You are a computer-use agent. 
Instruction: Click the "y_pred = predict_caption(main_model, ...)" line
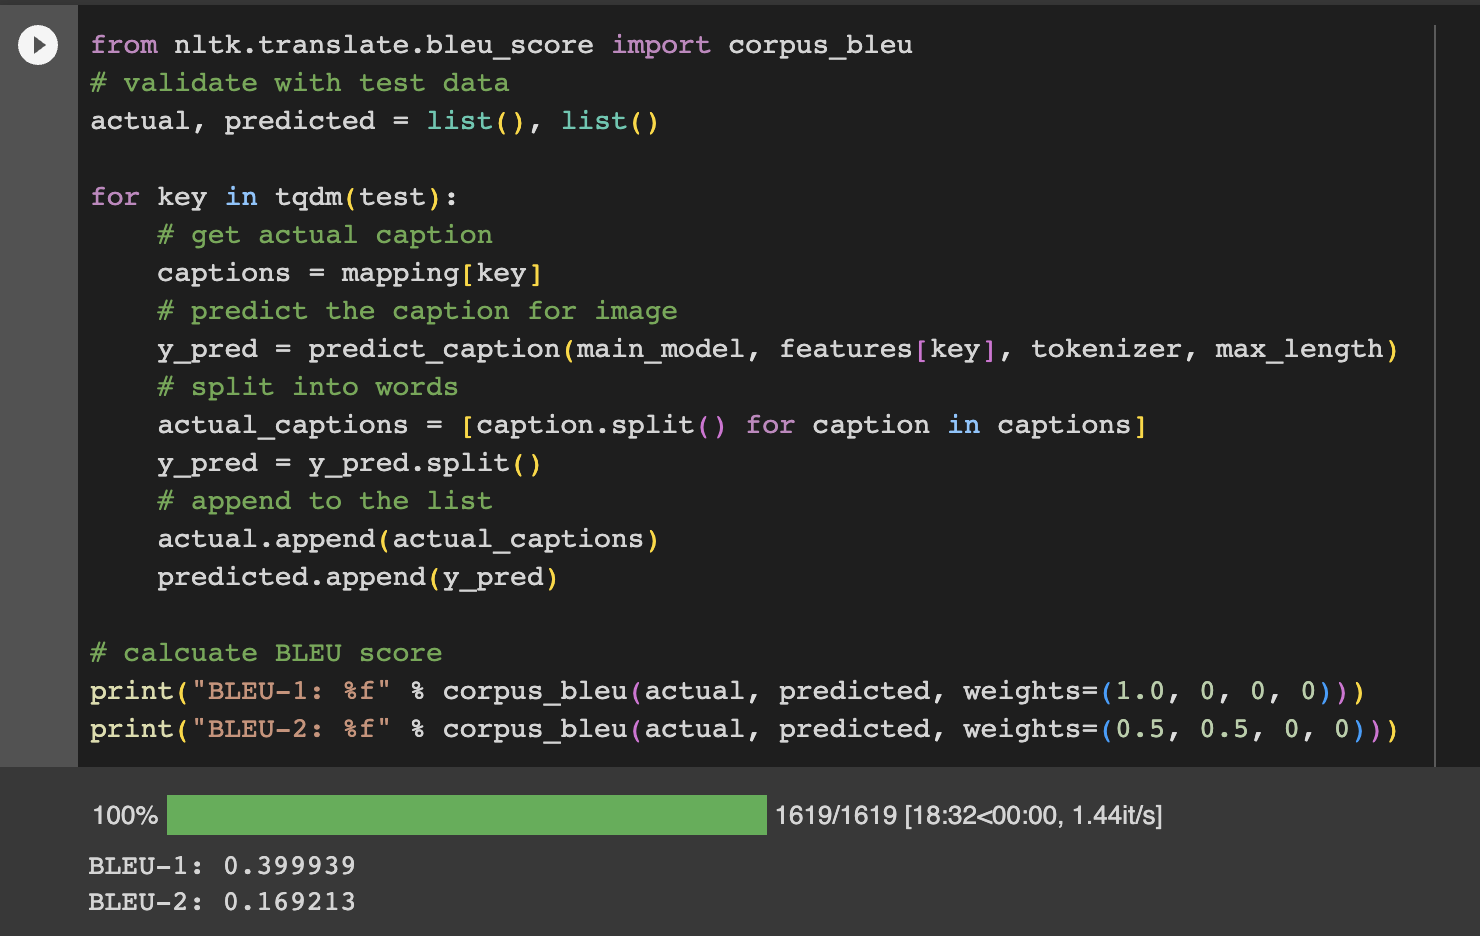click(x=777, y=349)
